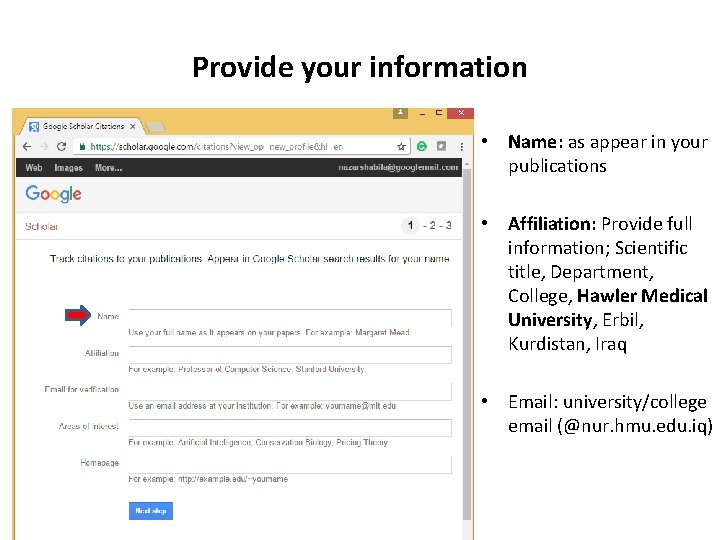Screen dimensions: 720x540
Task: Click into the Homepage field
Action: point(290,464)
